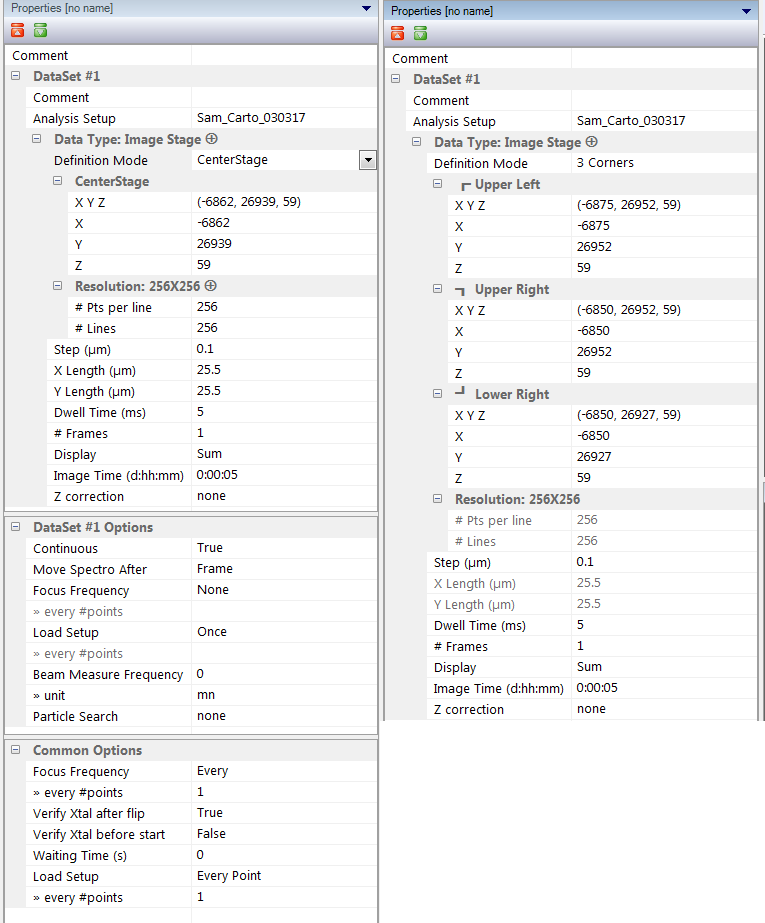Viewport: 765px width, 923px height.
Task: Open the Definition Mode CenterStage dropdown
Action: tap(368, 160)
